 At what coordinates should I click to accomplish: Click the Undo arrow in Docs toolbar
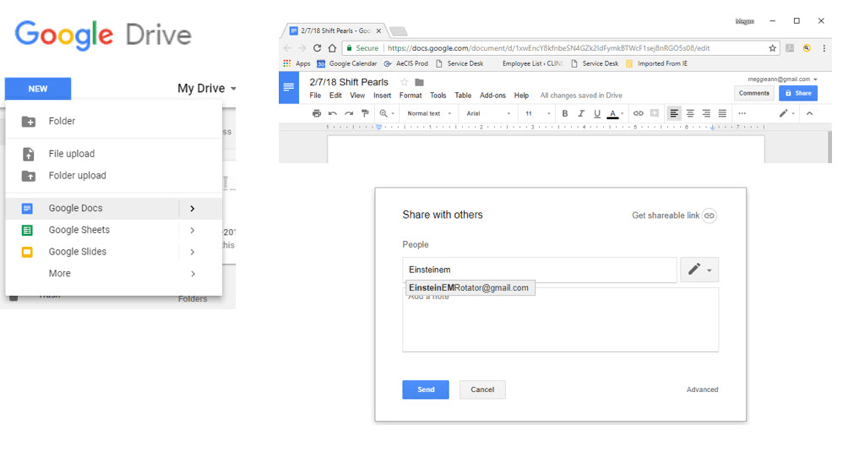333,113
